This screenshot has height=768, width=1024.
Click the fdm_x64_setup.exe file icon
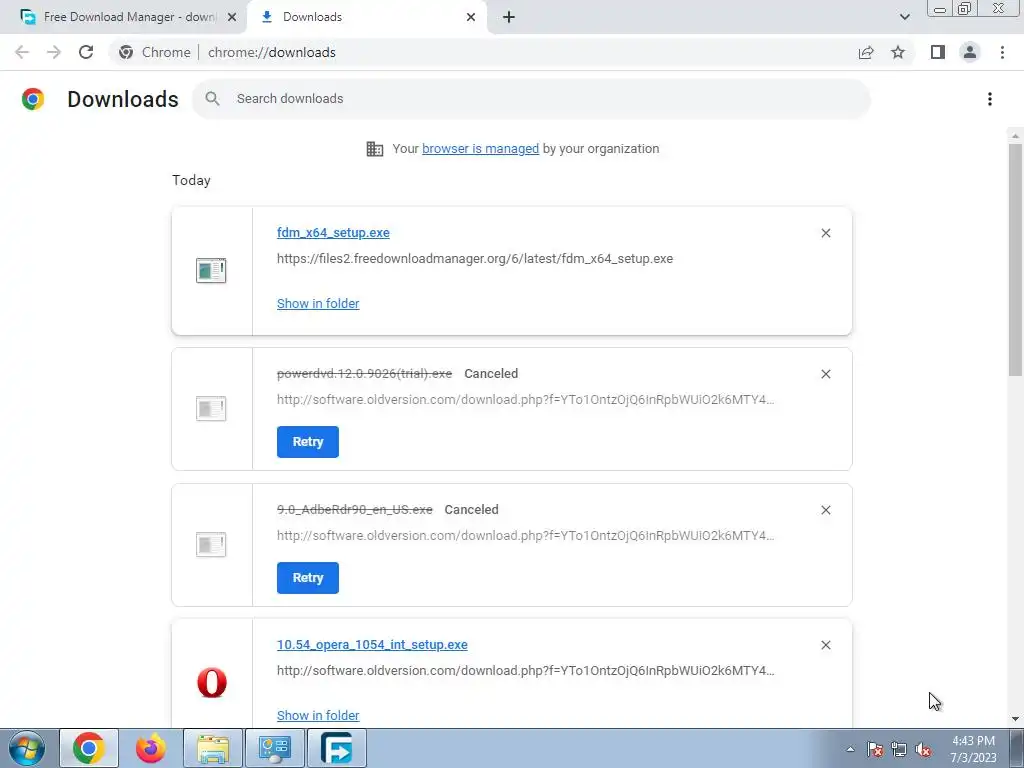point(211,270)
